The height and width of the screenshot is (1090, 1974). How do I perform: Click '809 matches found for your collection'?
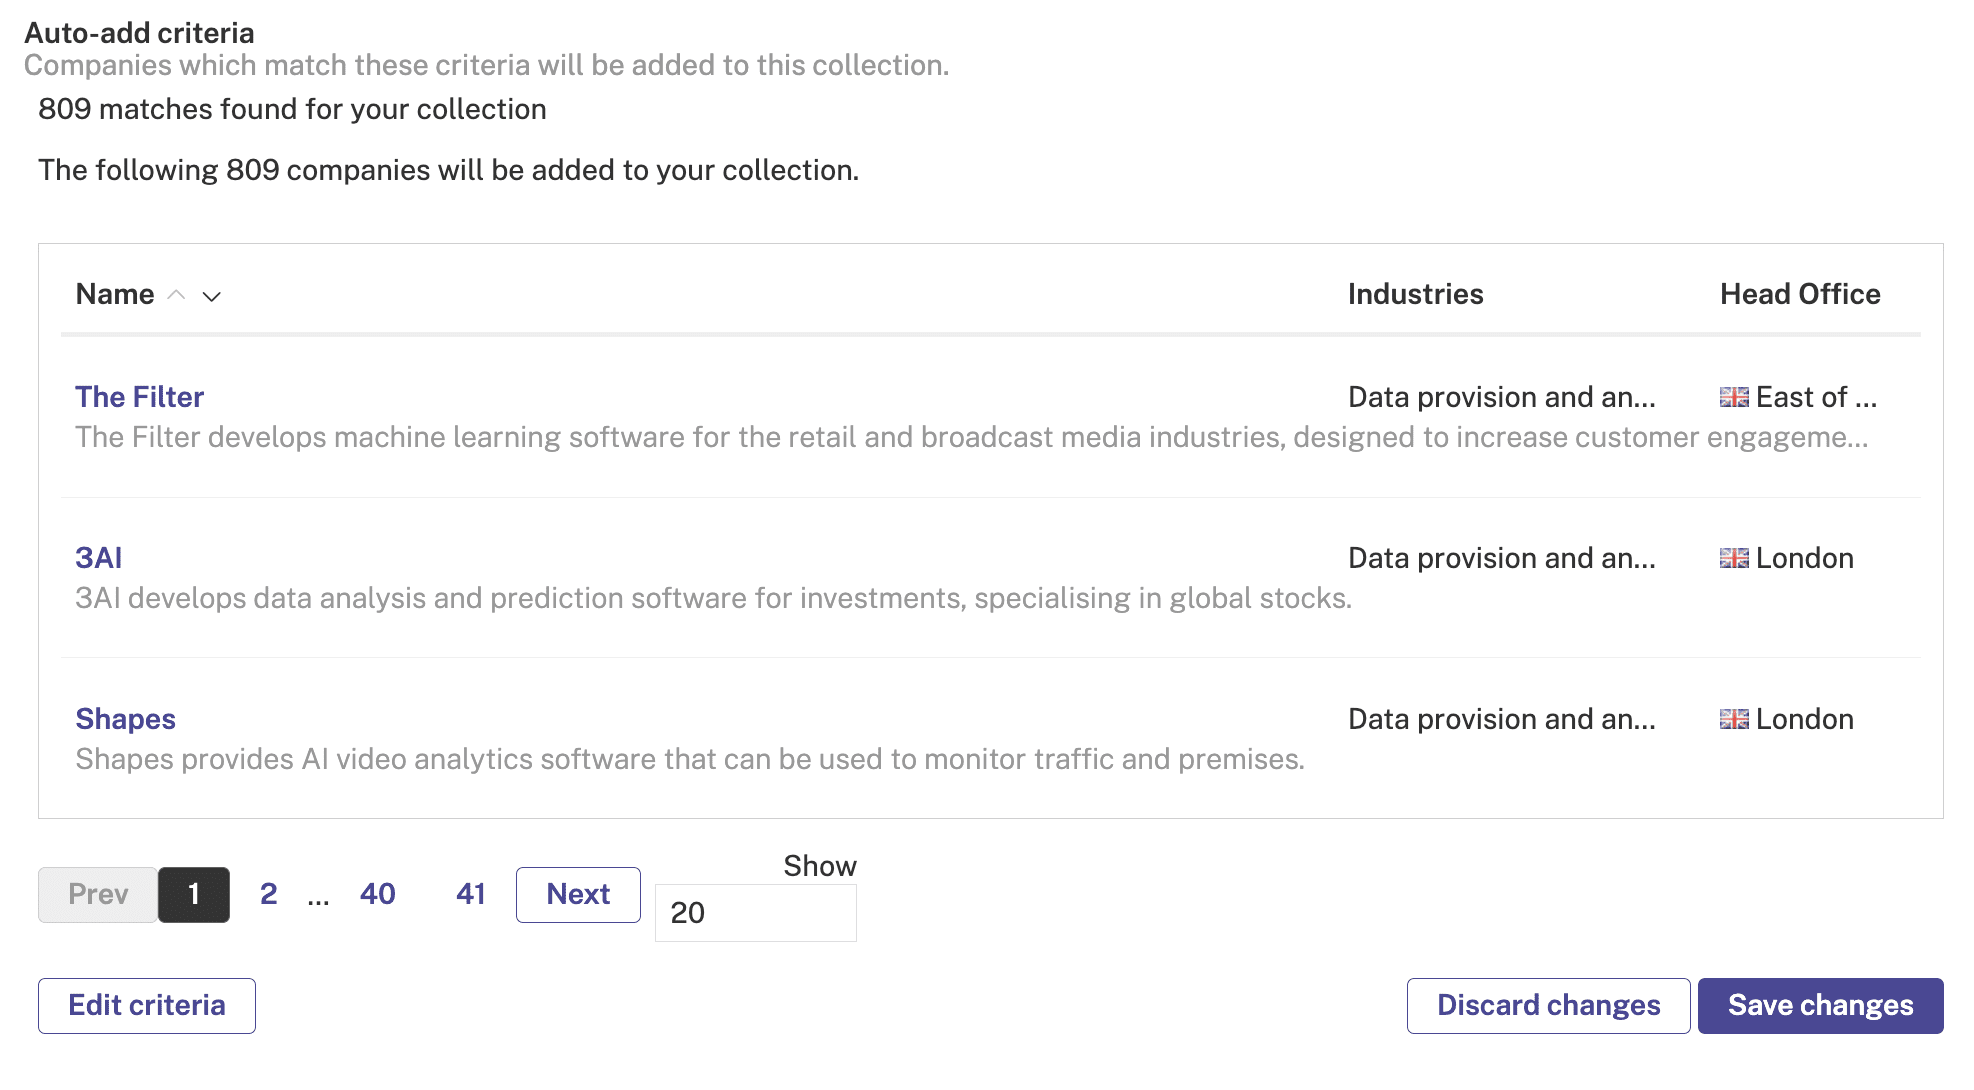292,109
